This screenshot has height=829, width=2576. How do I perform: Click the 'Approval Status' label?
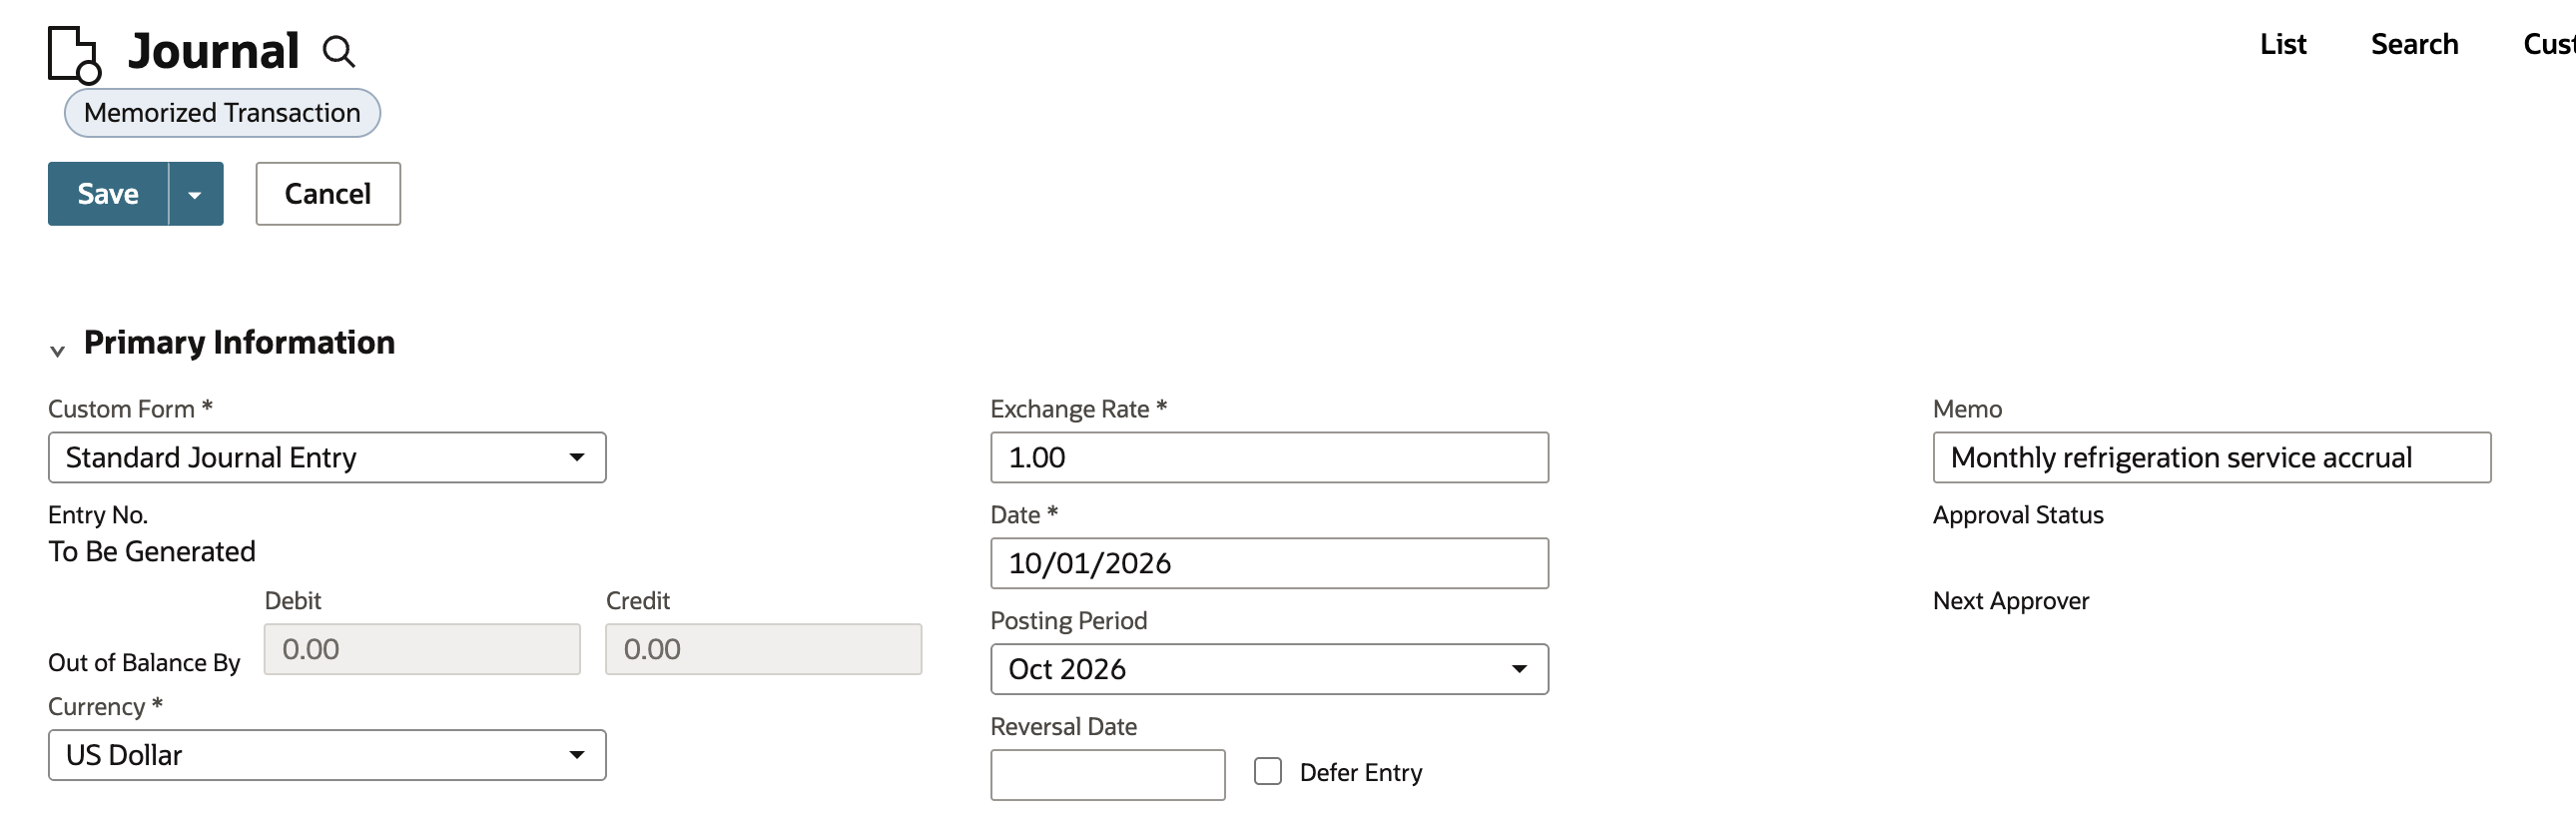[2018, 515]
